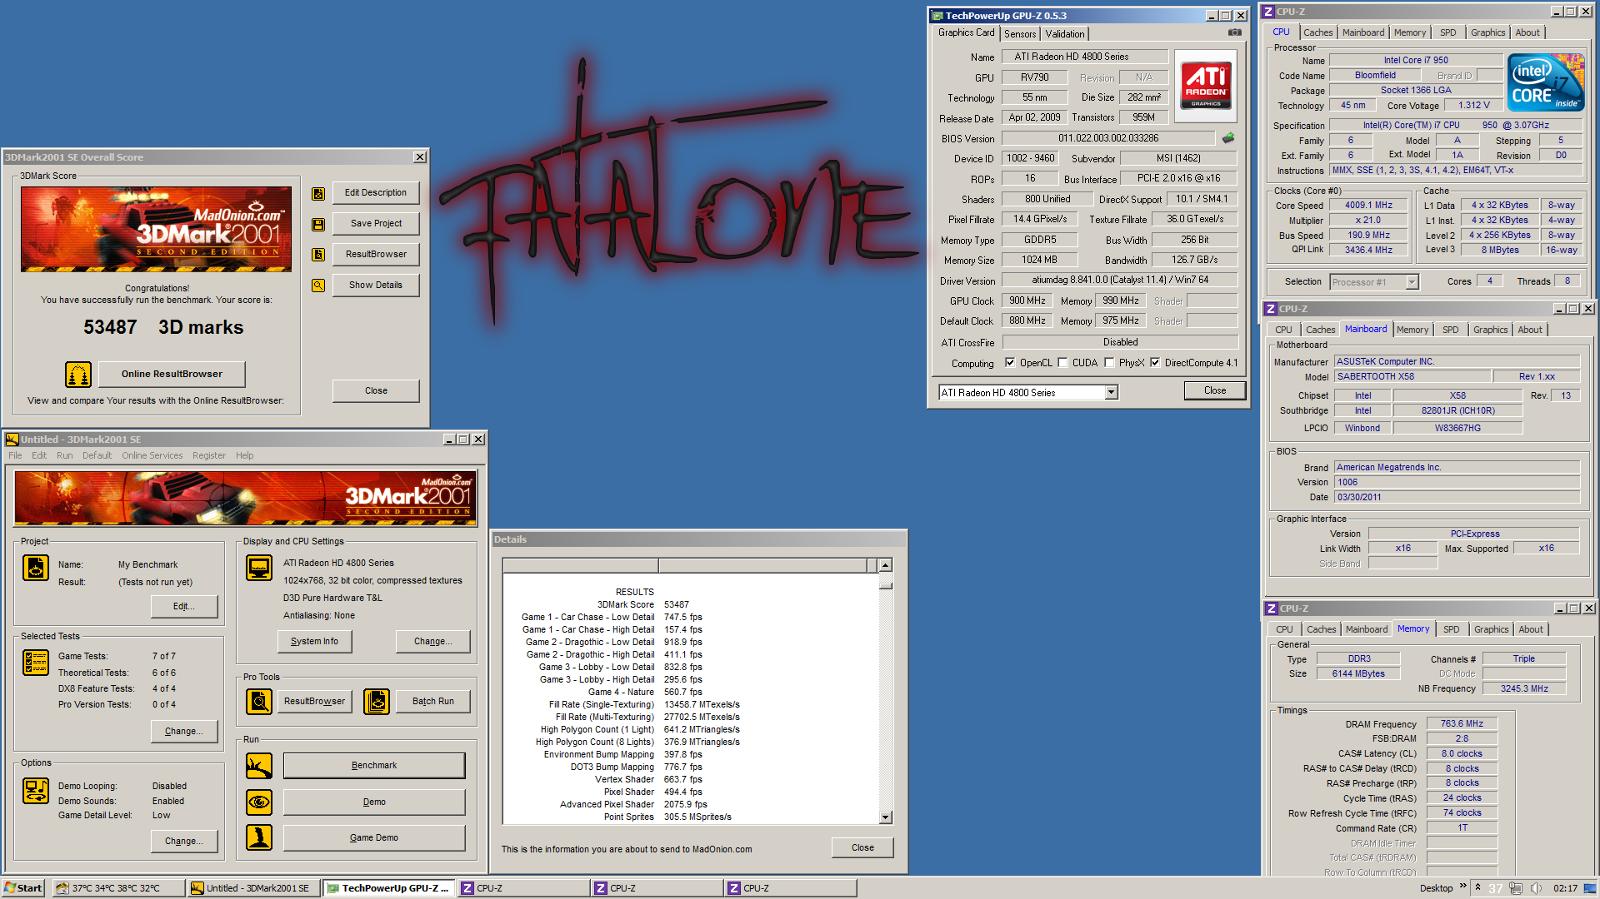Click the Save Project button
The width and height of the screenshot is (1600, 899).
point(376,224)
